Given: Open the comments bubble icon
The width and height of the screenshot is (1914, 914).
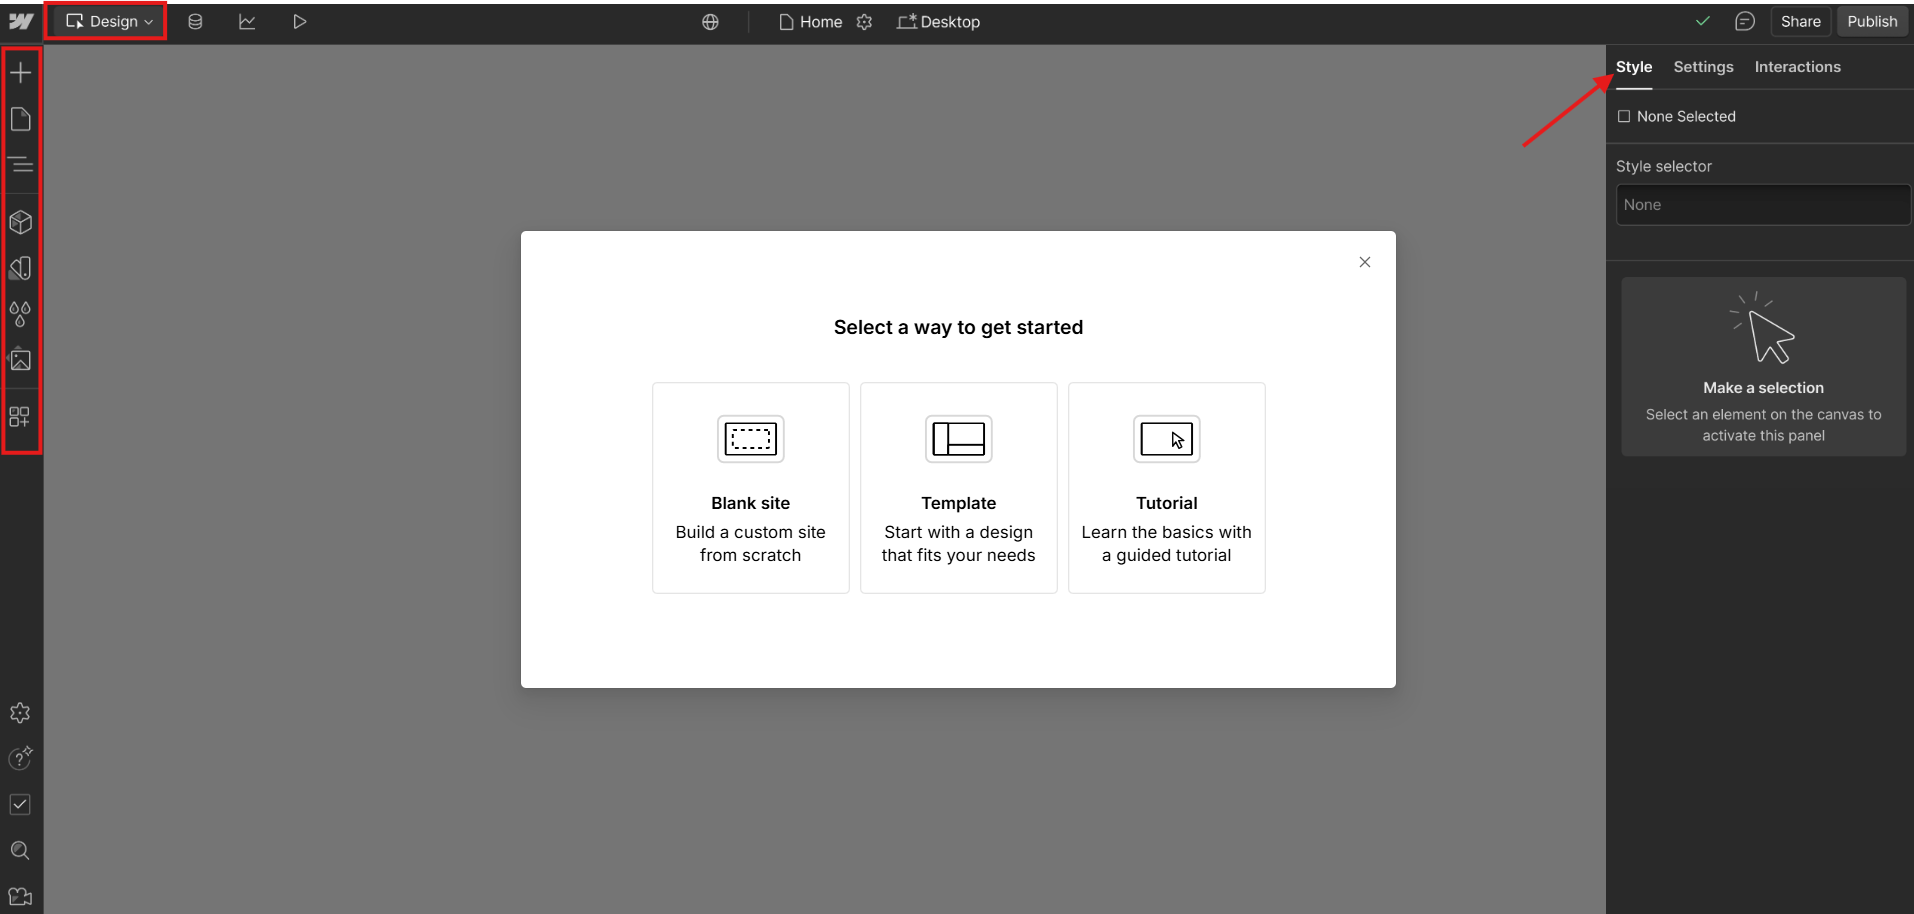Looking at the screenshot, I should pyautogui.click(x=1745, y=21).
